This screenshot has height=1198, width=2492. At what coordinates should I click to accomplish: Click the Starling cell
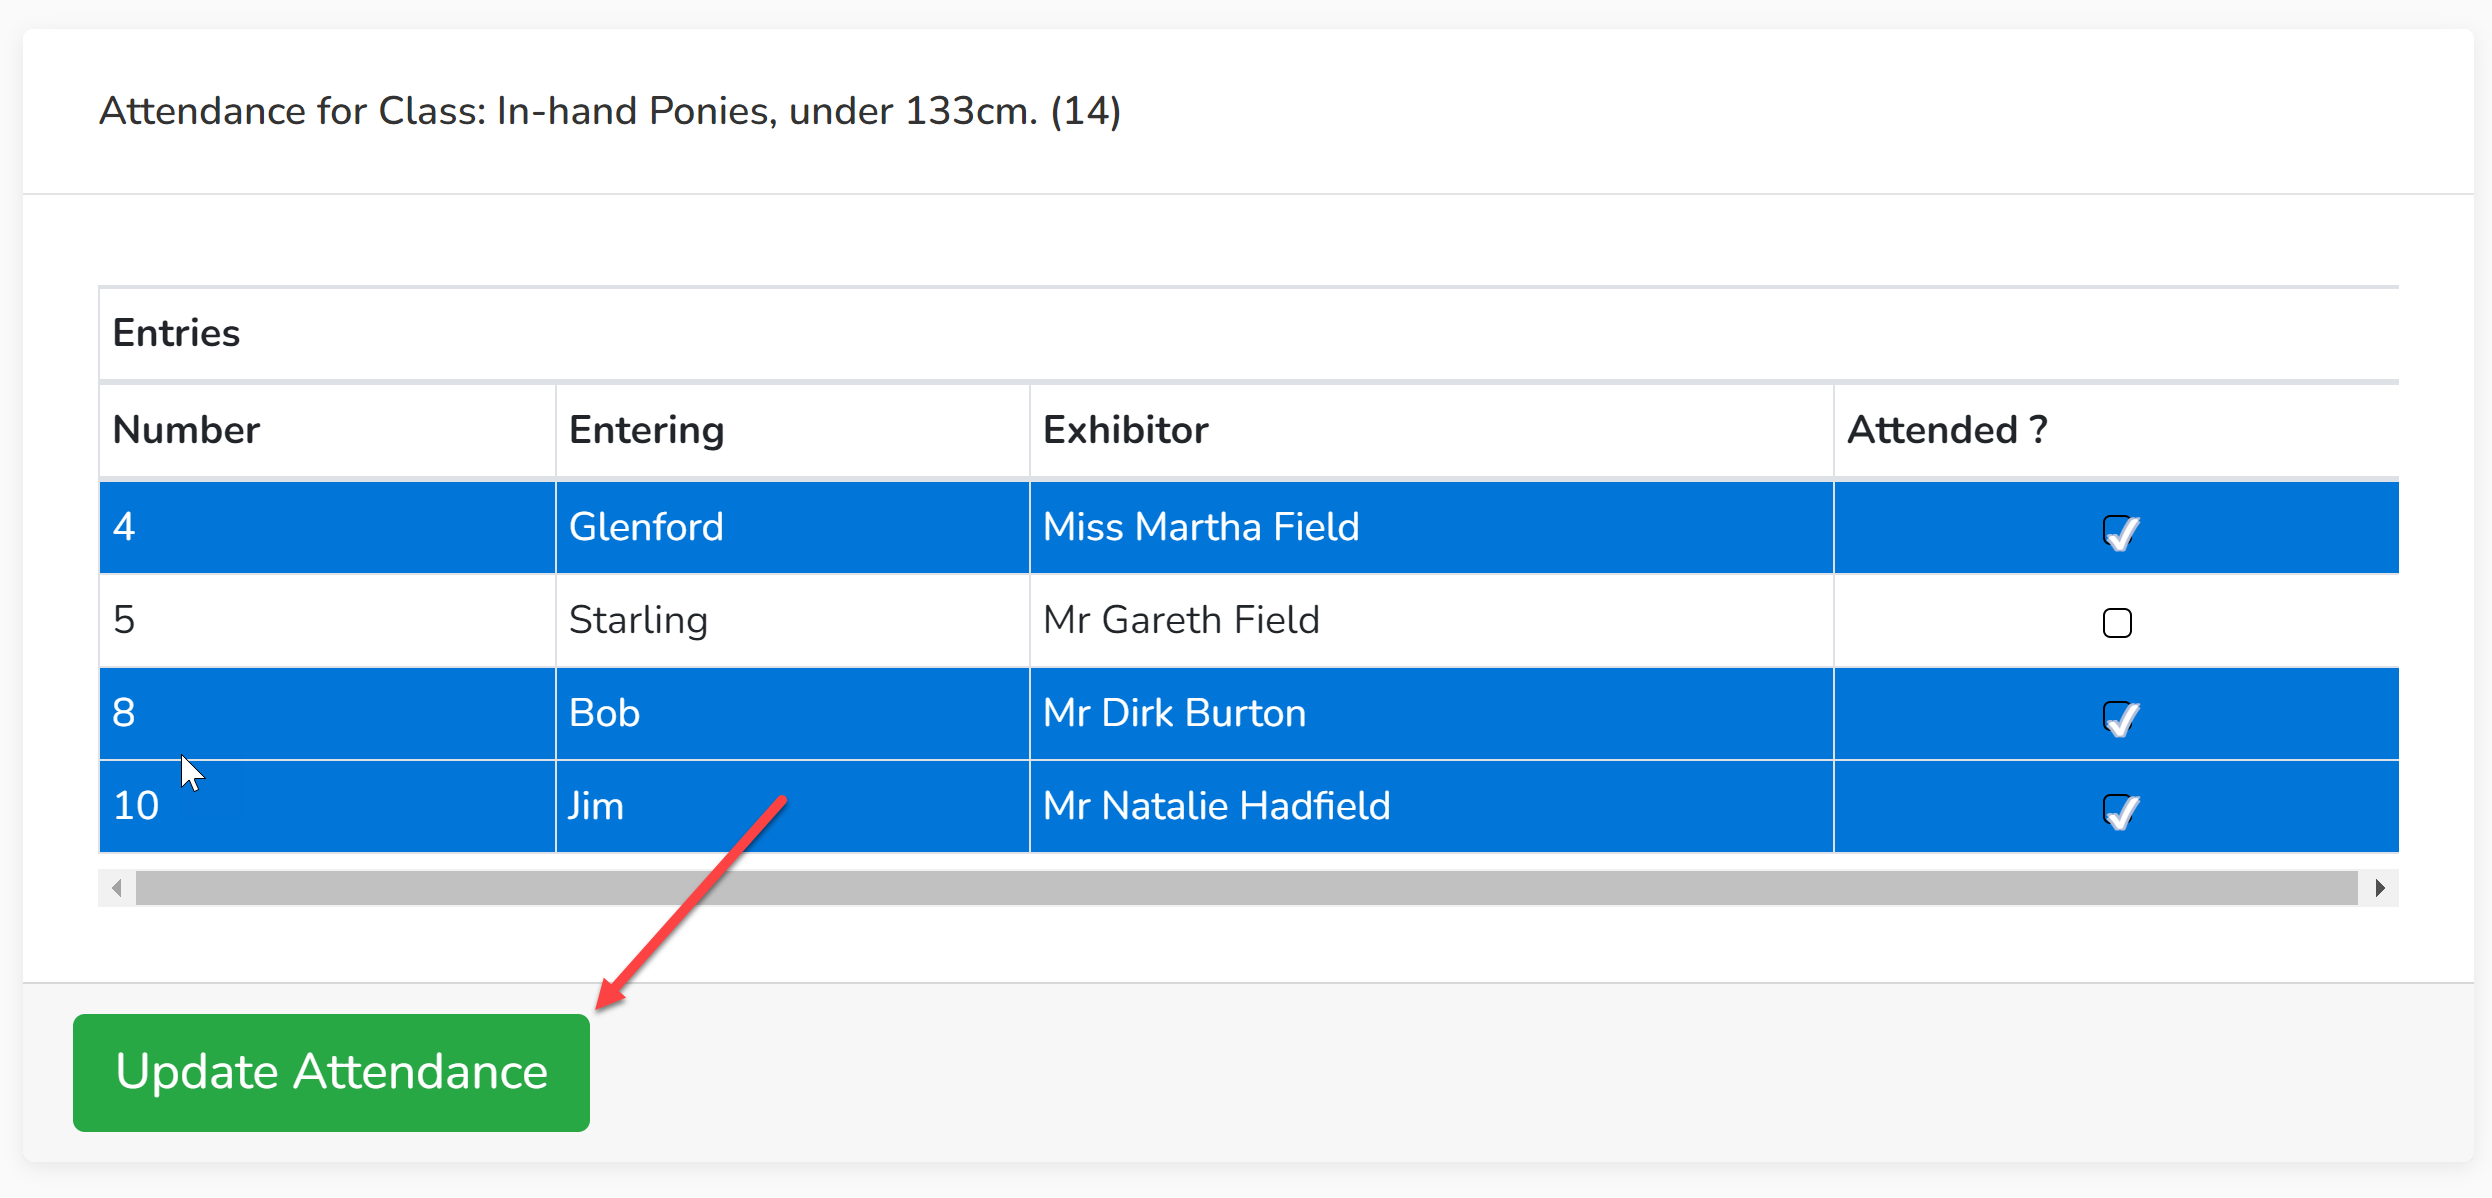point(792,620)
